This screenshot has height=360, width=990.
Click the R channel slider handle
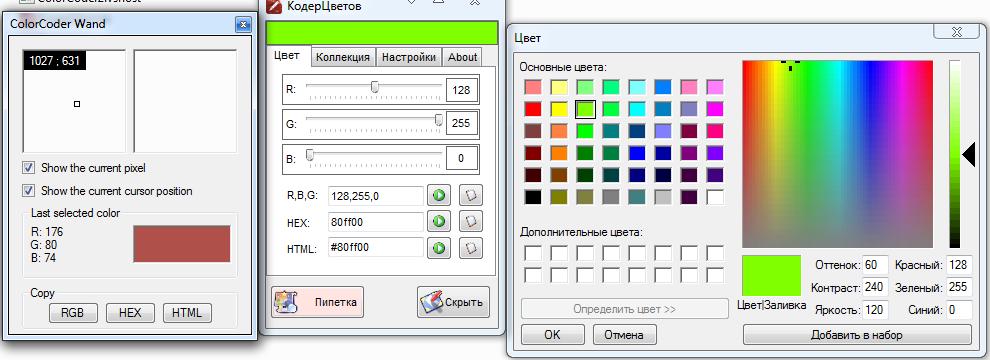(x=374, y=87)
